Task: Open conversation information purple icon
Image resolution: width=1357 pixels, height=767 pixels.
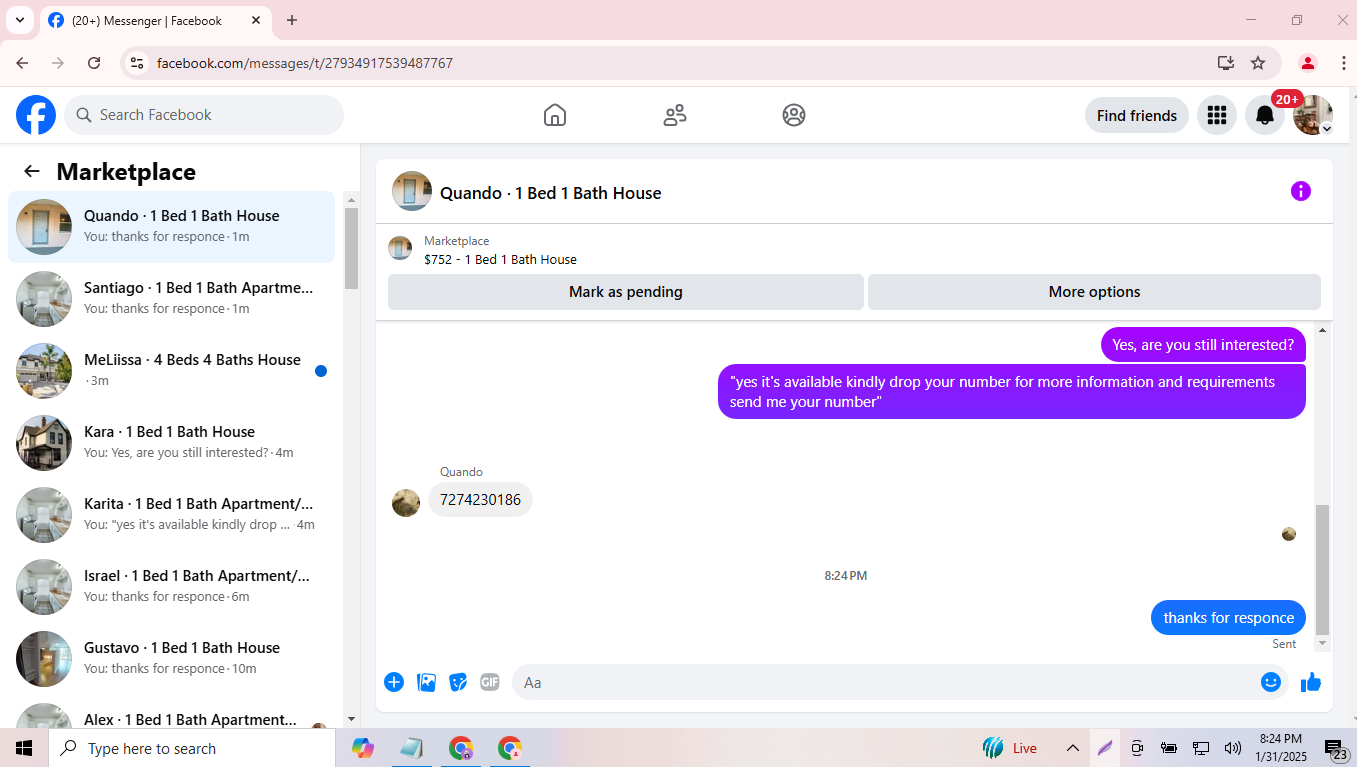Action: 1301,191
